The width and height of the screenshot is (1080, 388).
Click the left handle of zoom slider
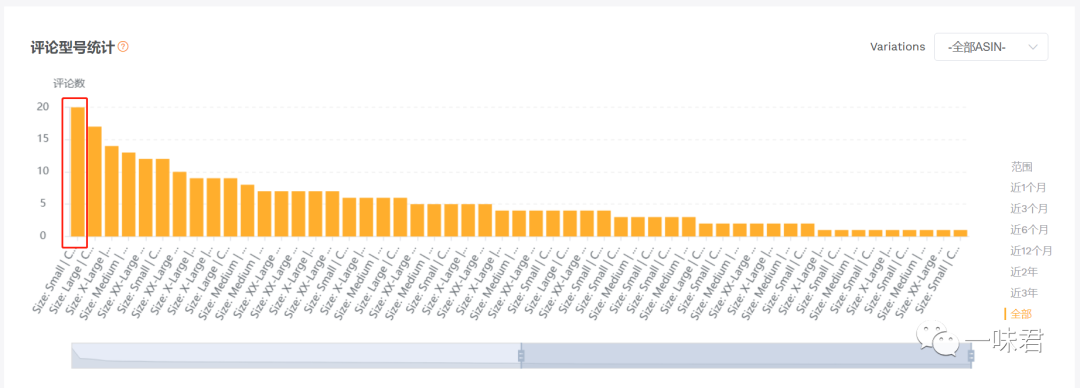[521, 356]
